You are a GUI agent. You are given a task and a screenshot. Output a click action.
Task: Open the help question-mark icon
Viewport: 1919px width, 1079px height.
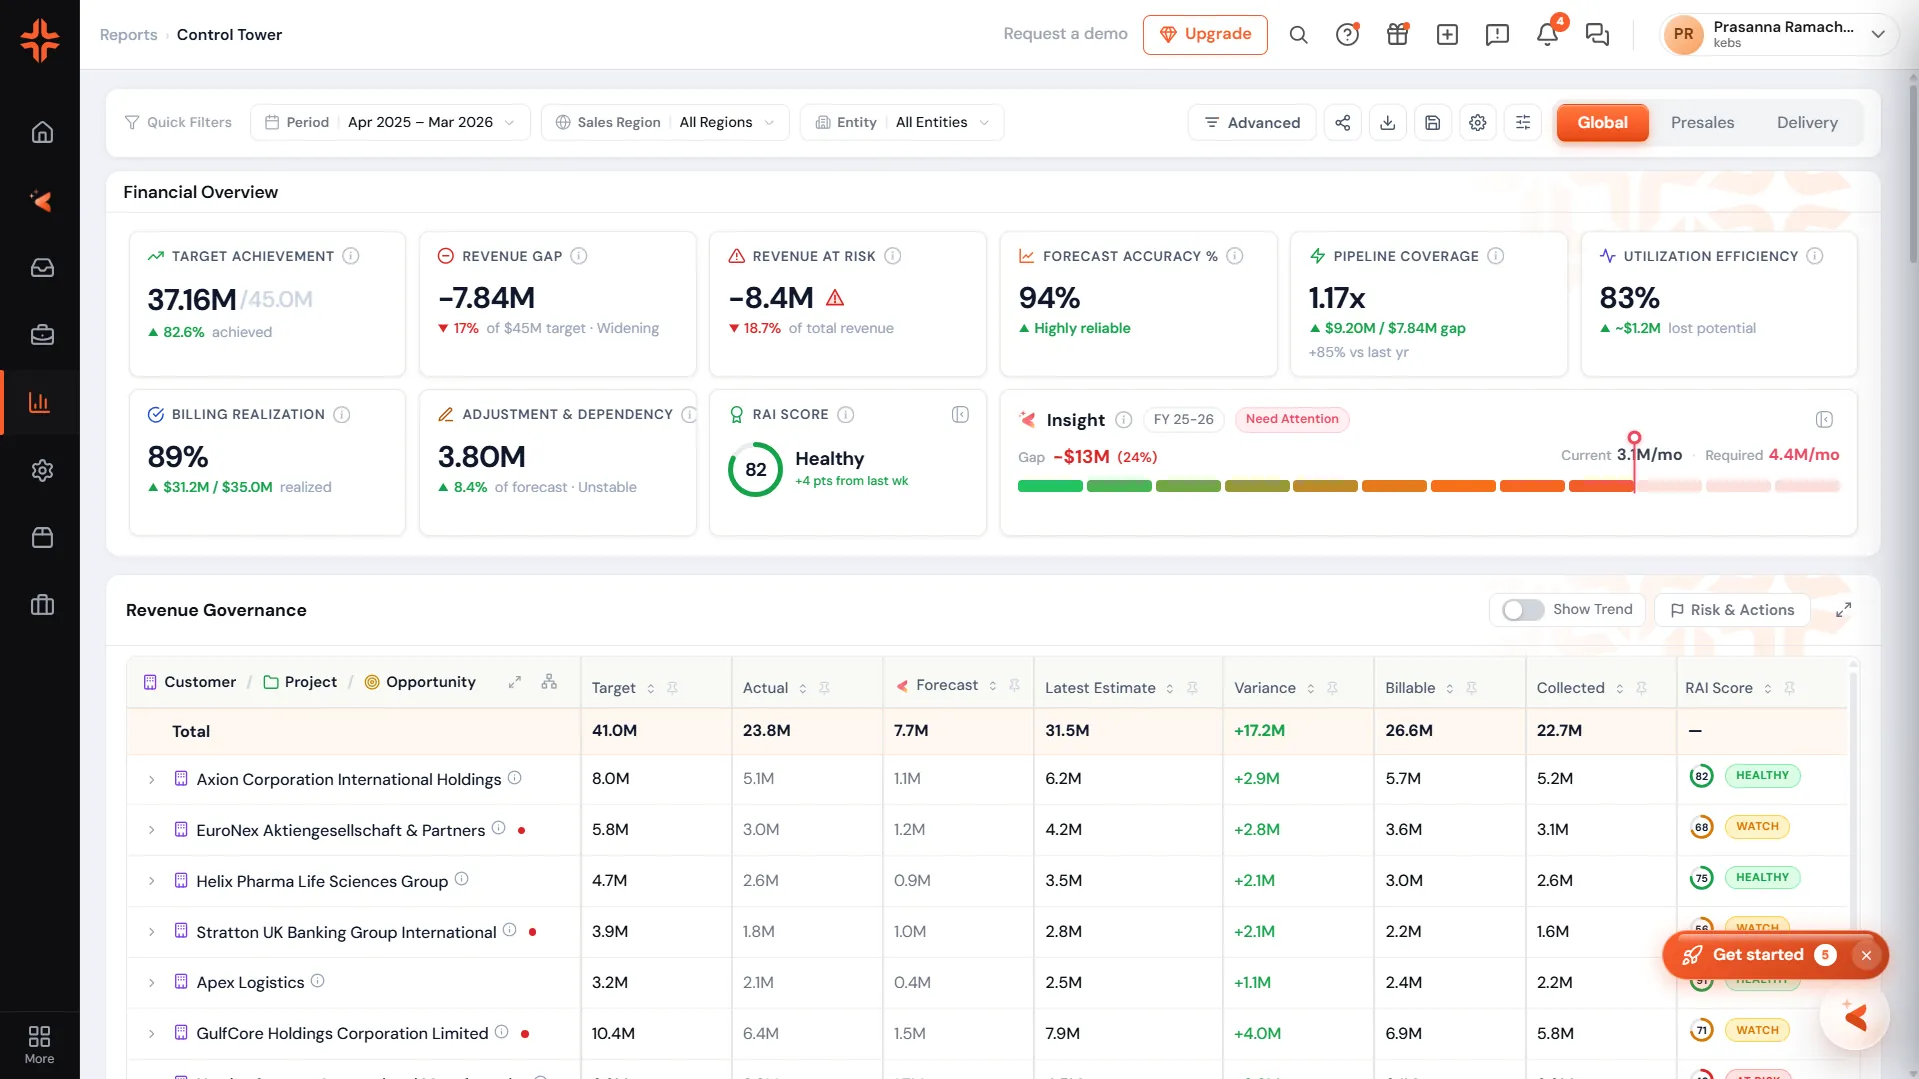(1347, 35)
